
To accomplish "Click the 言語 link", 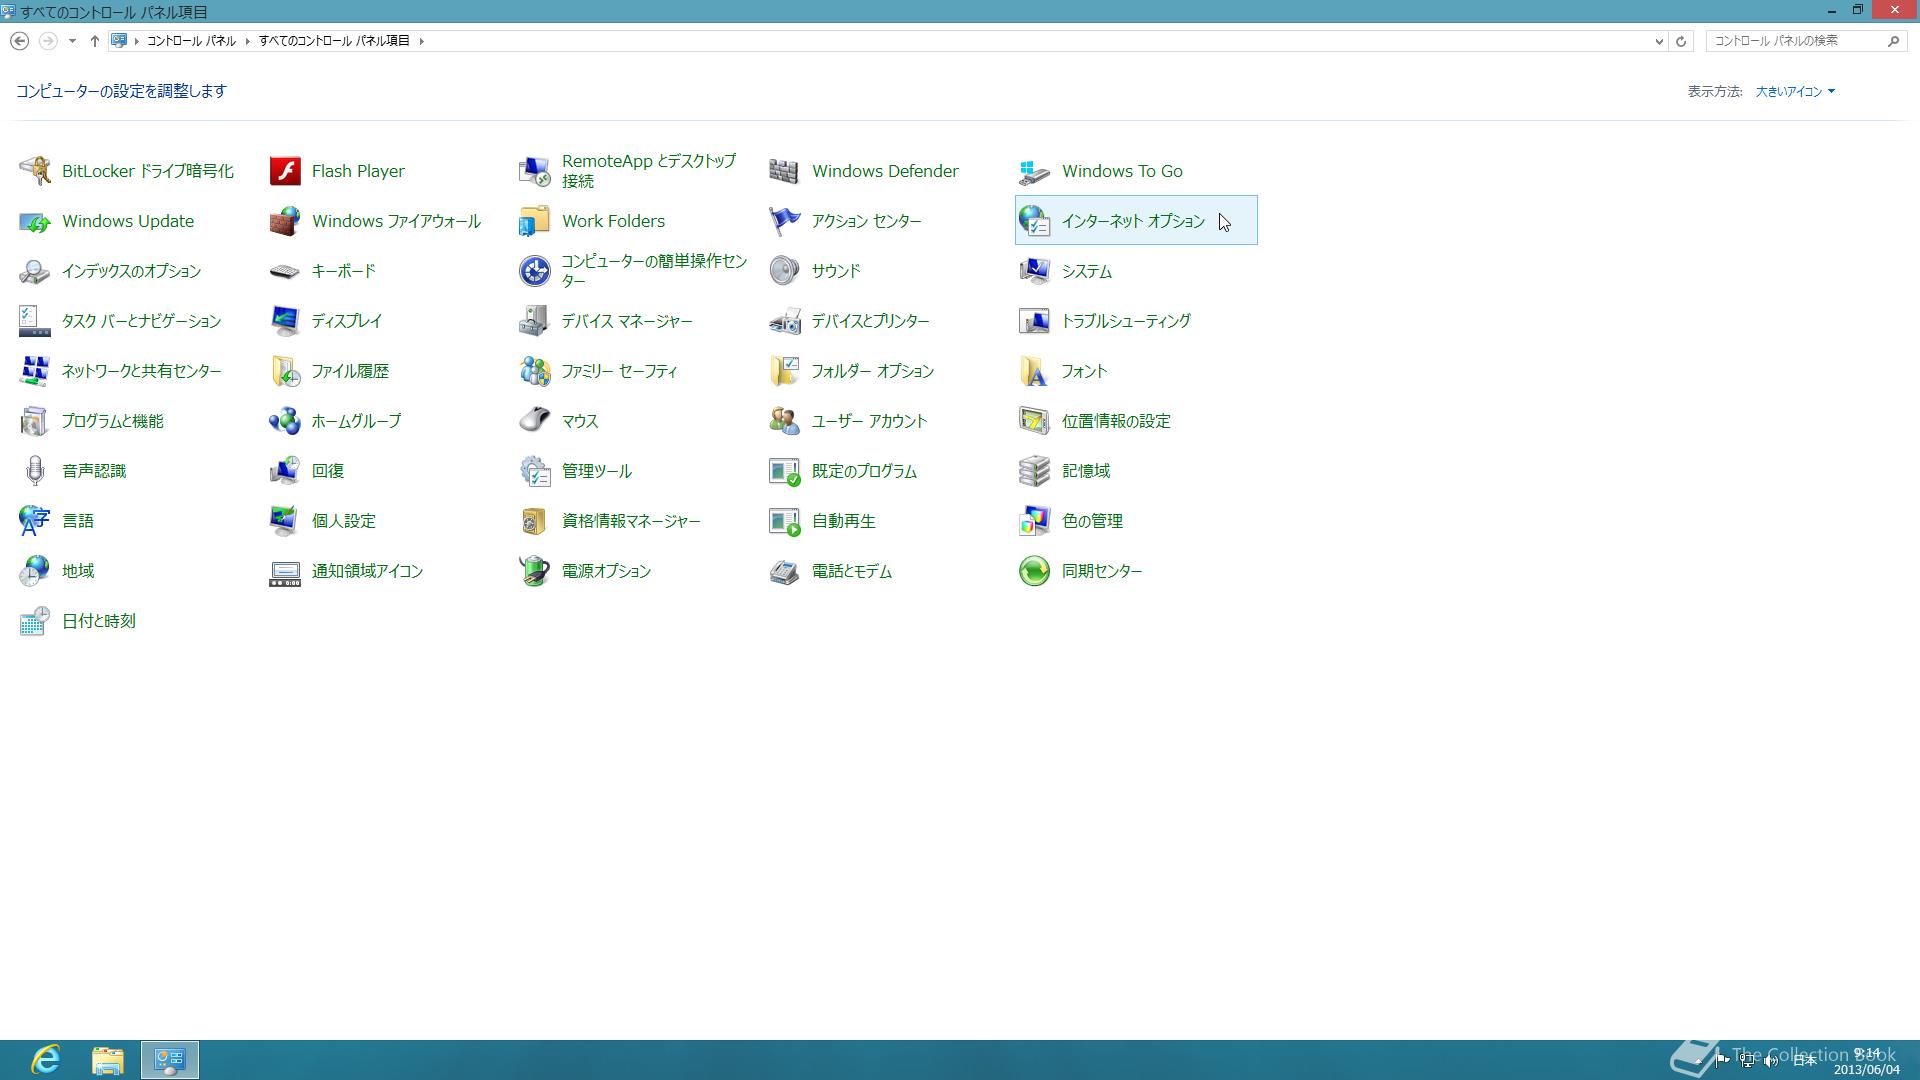I will (78, 521).
